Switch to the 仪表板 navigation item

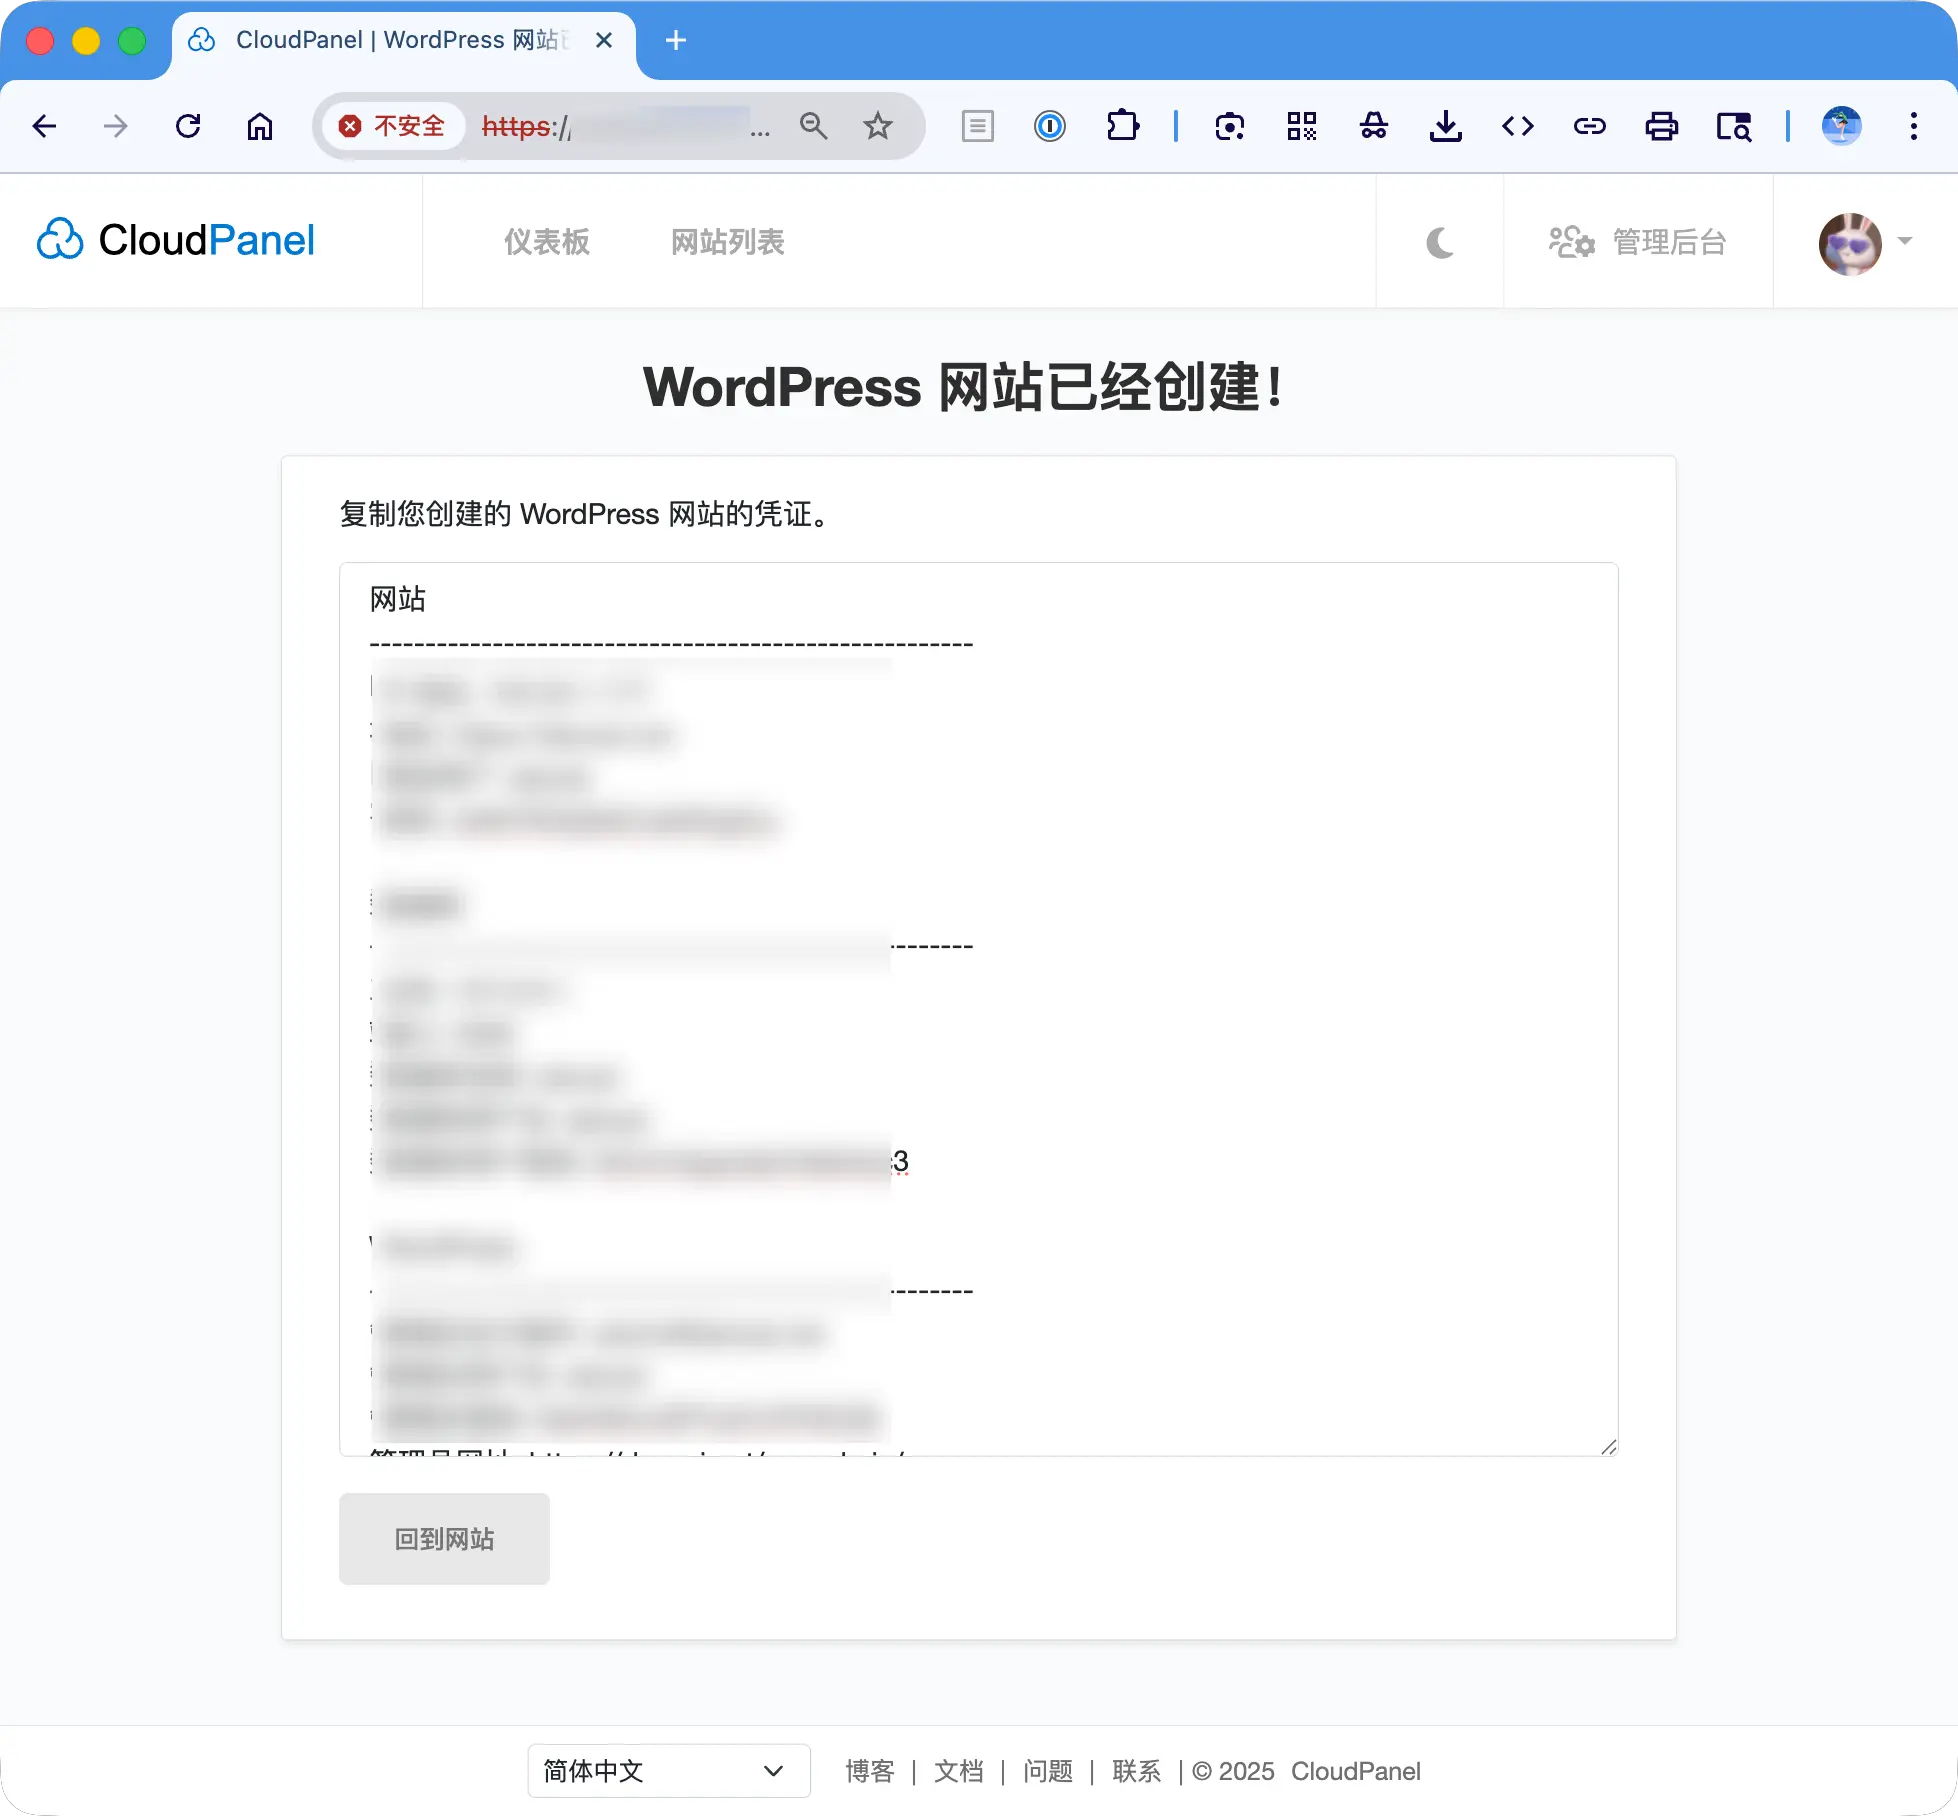[546, 242]
